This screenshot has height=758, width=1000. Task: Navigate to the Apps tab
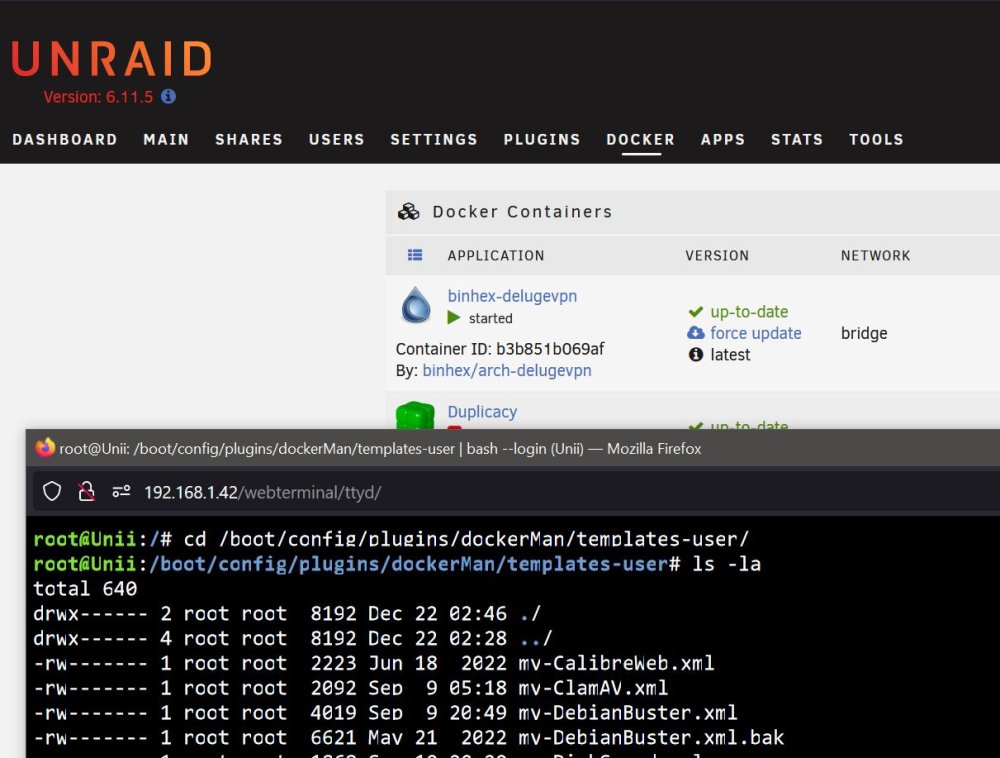723,139
